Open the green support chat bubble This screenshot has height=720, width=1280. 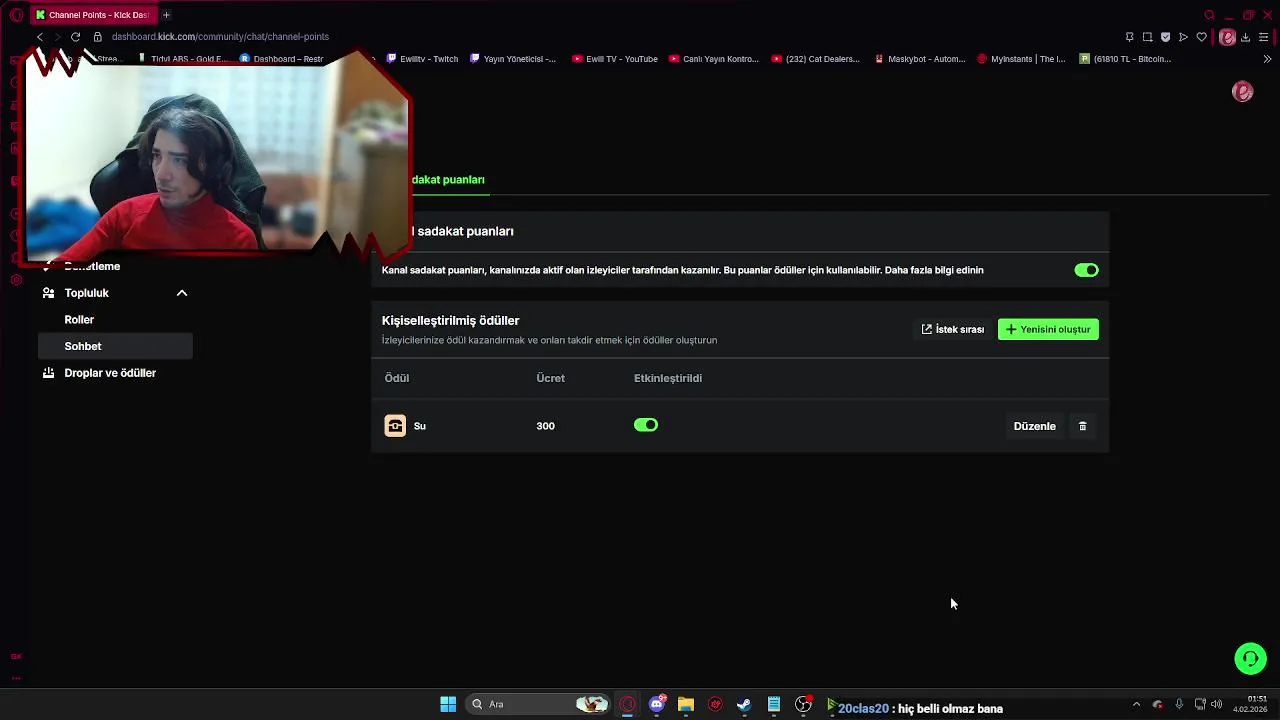pyautogui.click(x=1250, y=658)
